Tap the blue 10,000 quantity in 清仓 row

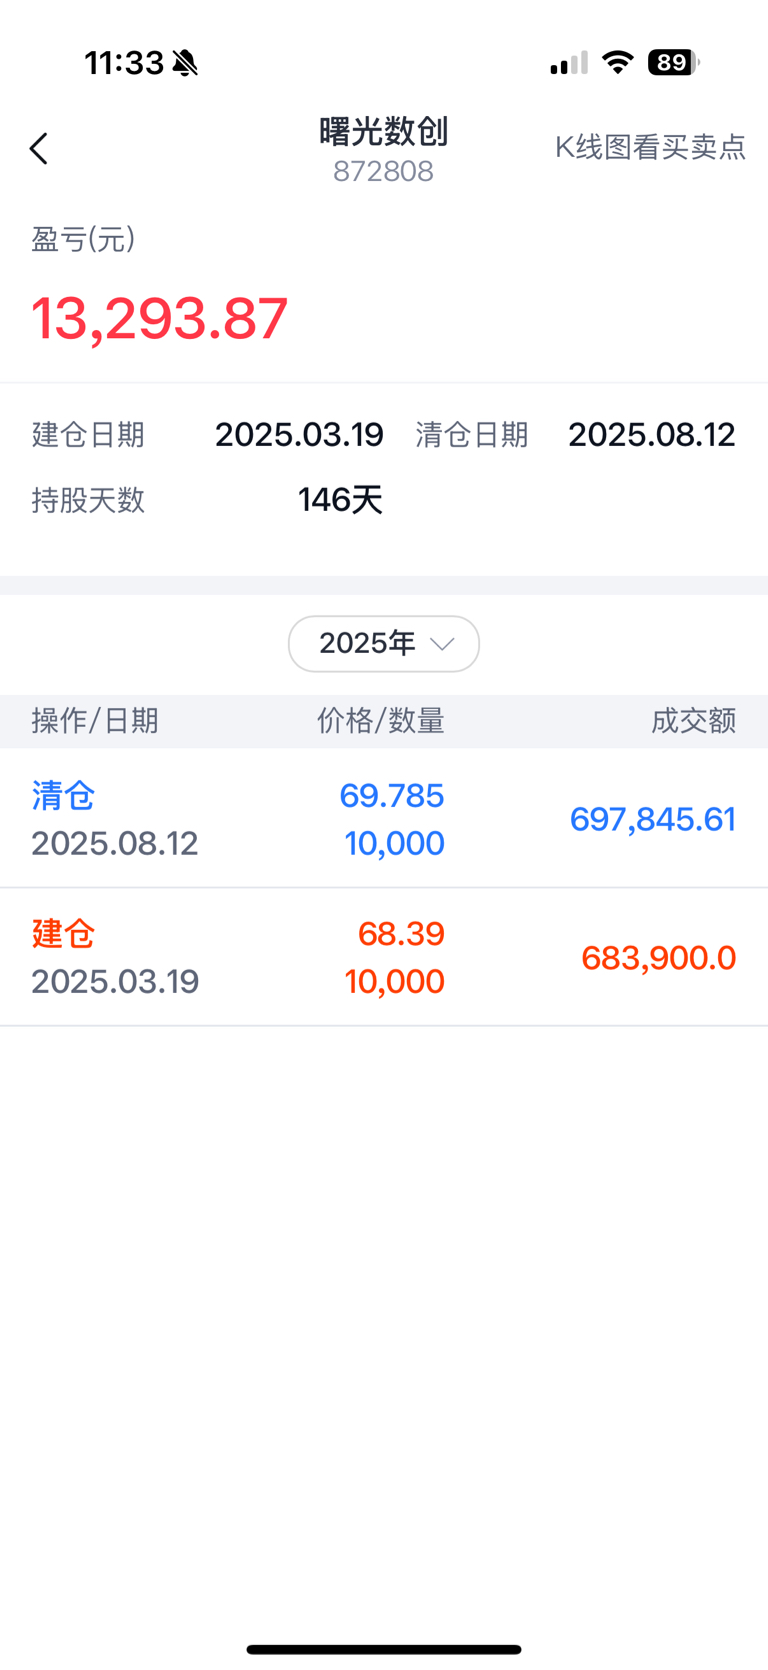[395, 844]
